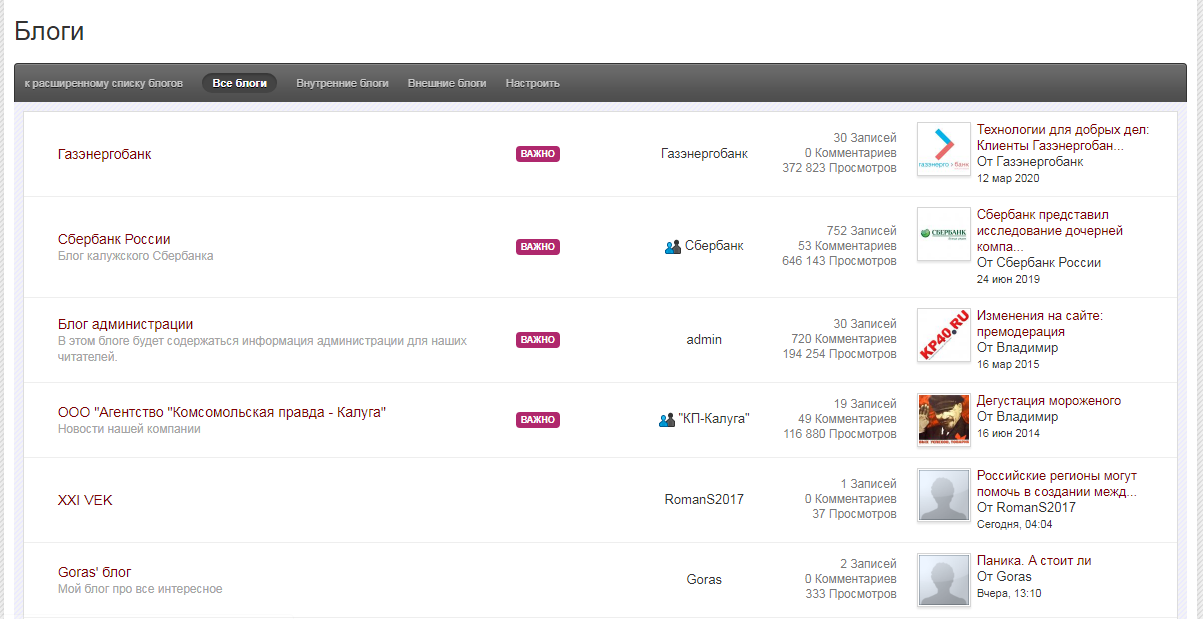Click the 720 Комментариев text

pyautogui.click(x=844, y=339)
